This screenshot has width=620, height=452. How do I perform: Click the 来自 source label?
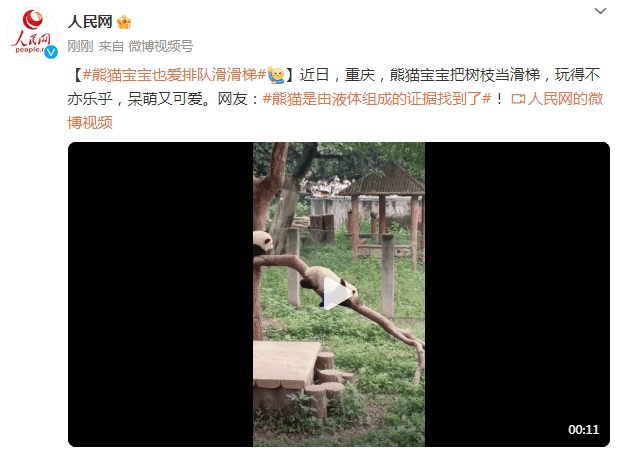pyautogui.click(x=111, y=46)
